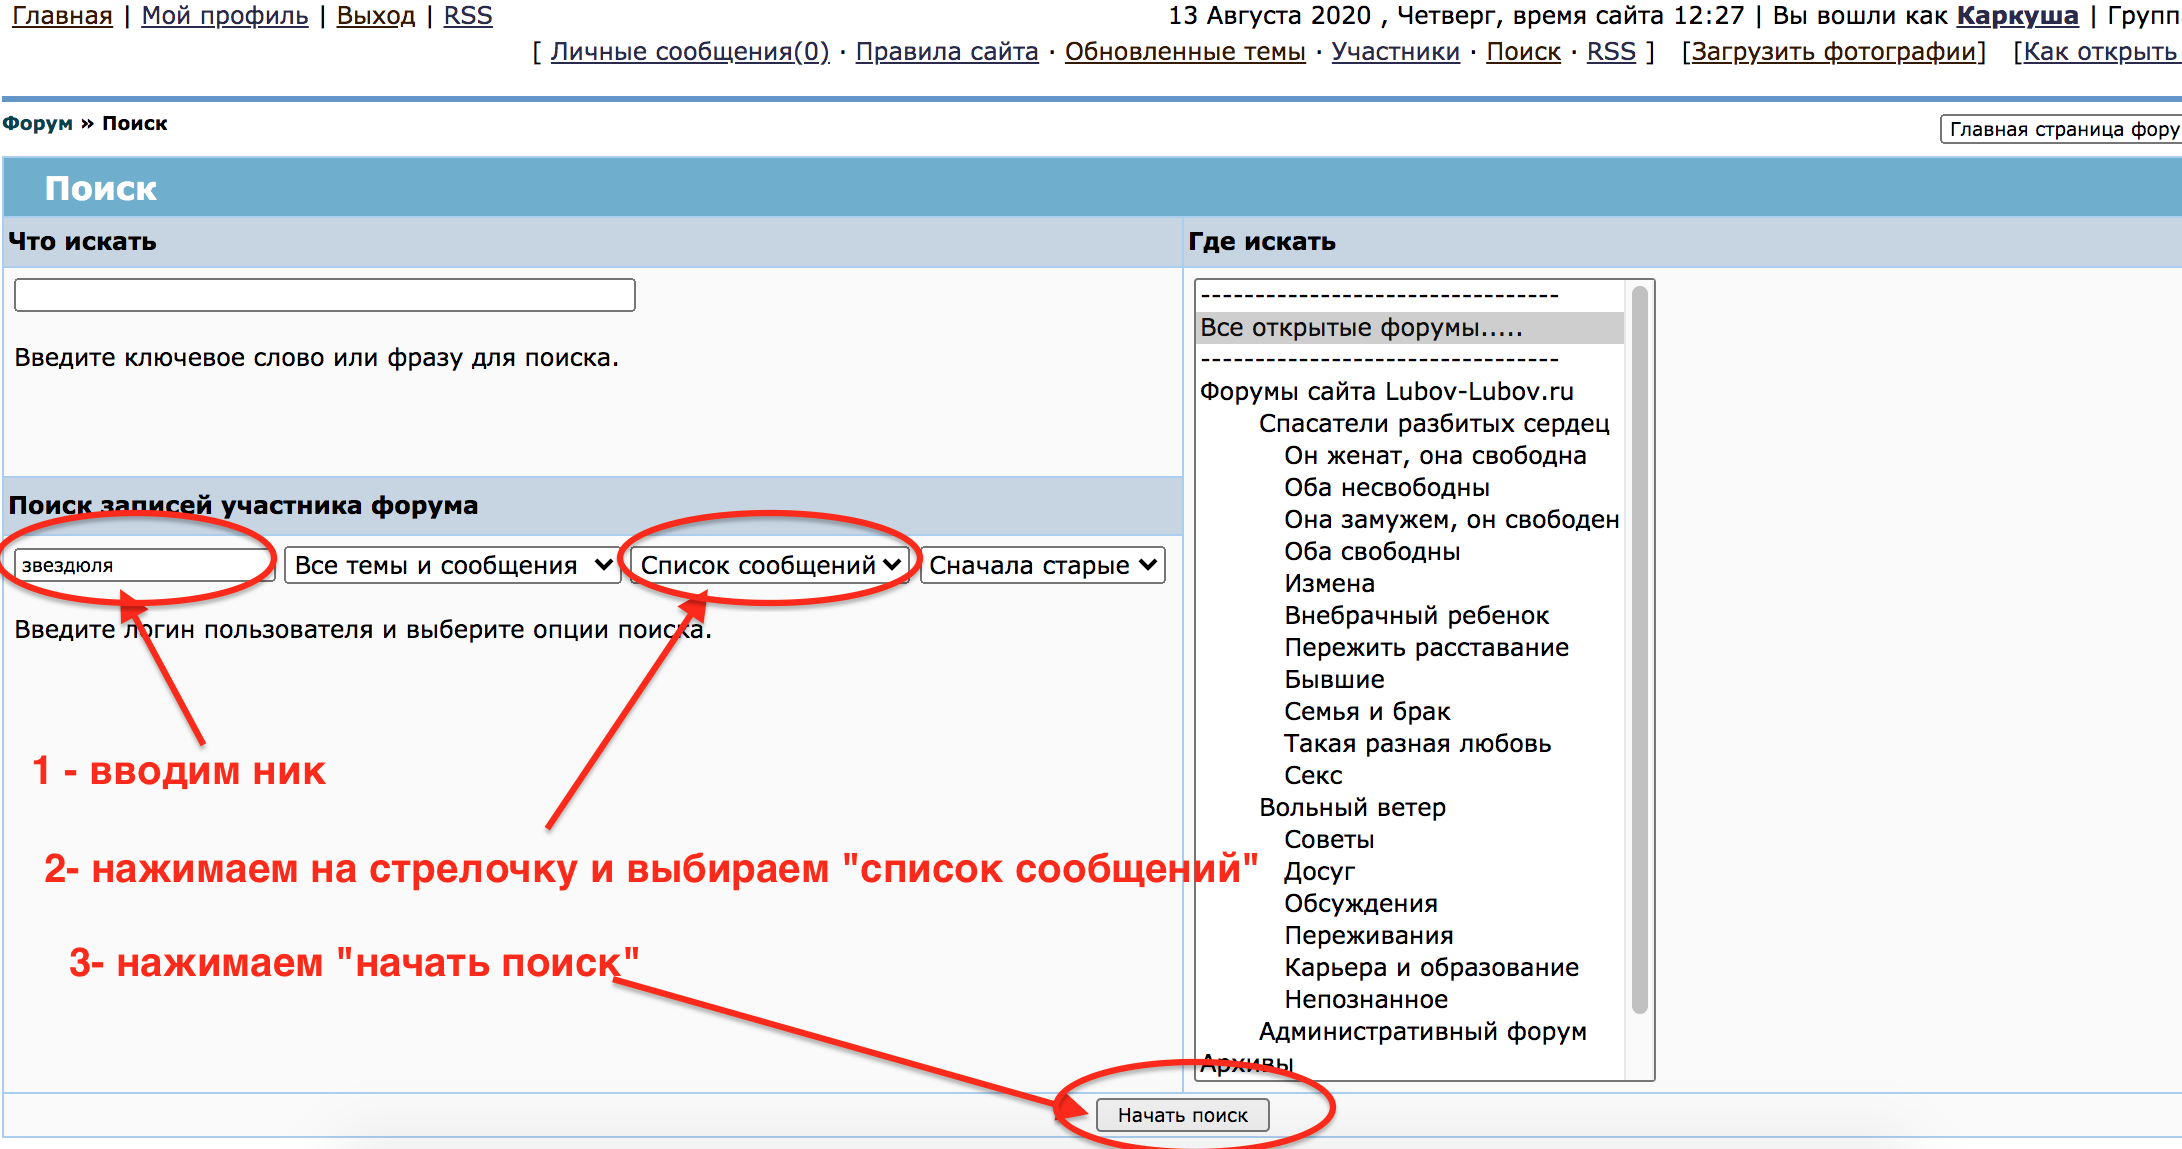This screenshot has height=1149, width=2182.
Task: Select 'Все открытые форумы.....' in the list
Action: click(x=1361, y=328)
